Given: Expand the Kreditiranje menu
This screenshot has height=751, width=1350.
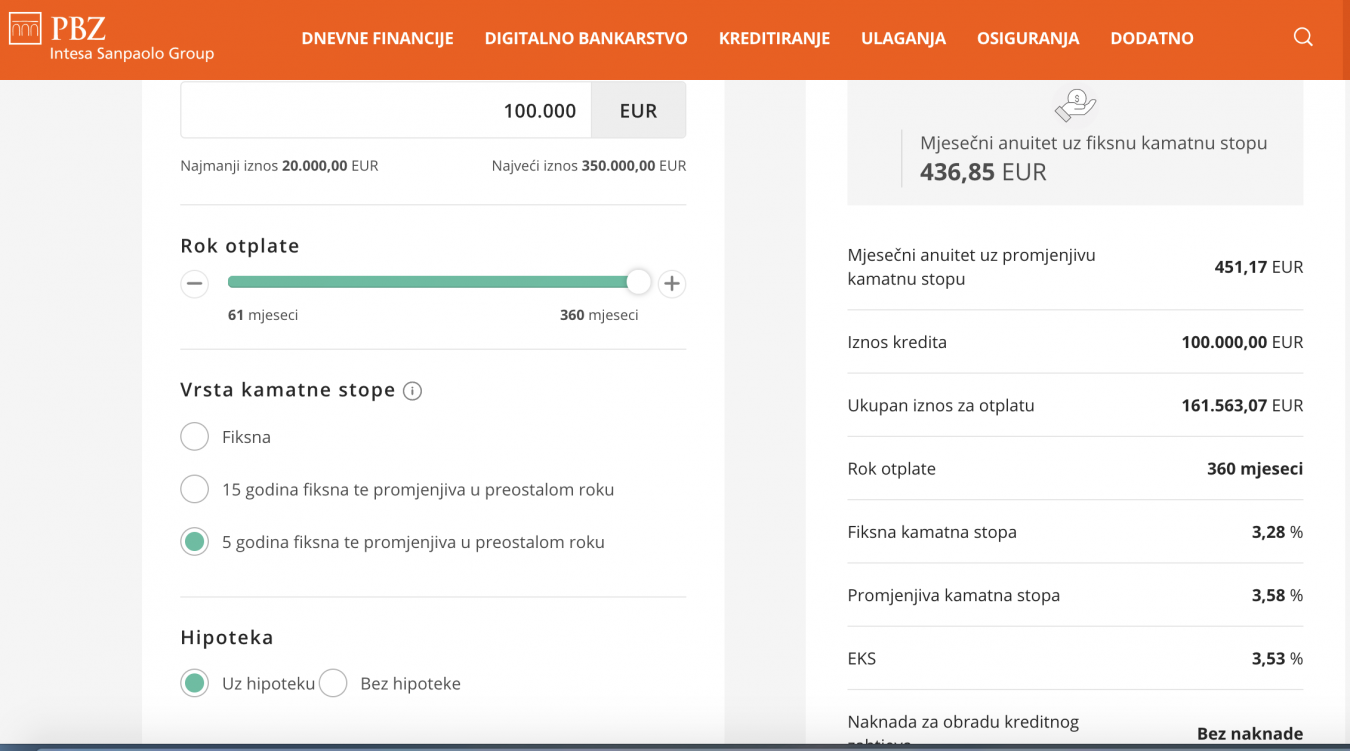Looking at the screenshot, I should pyautogui.click(x=774, y=39).
